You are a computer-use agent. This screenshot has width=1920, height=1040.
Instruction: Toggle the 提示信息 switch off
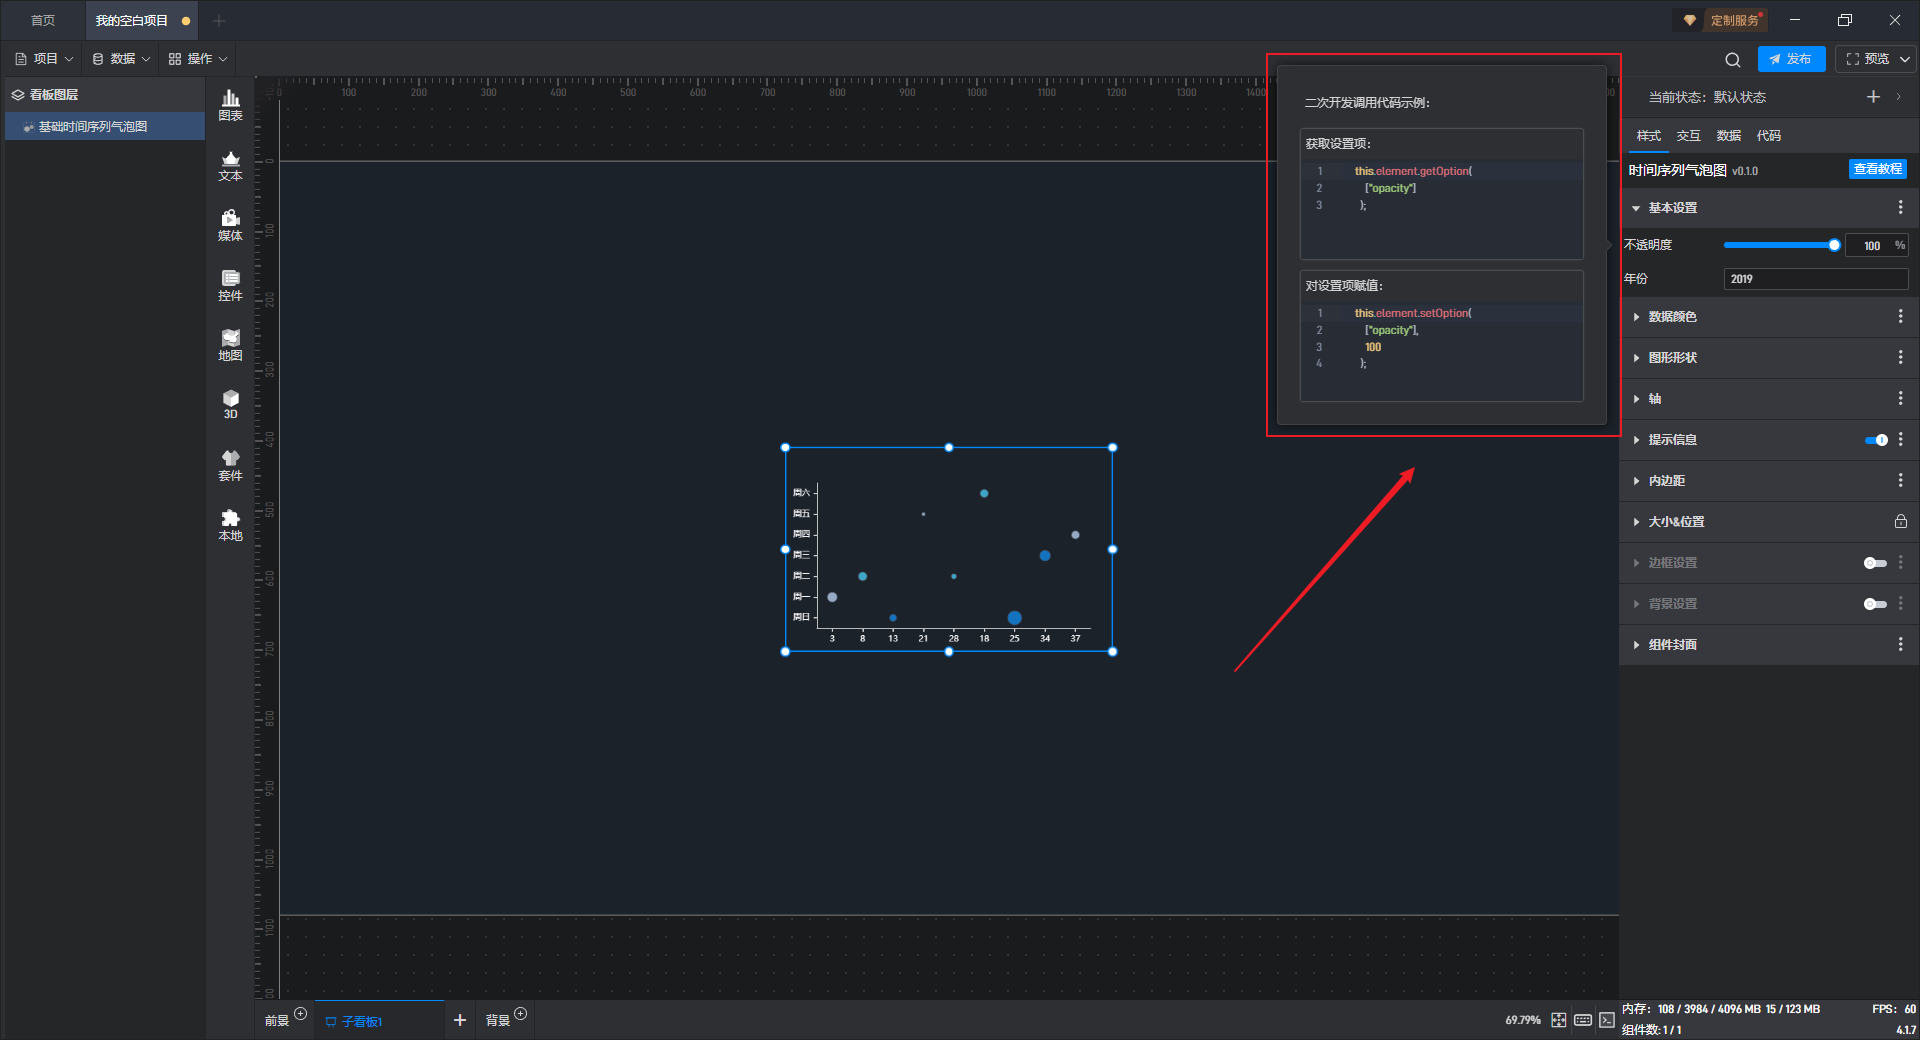click(x=1876, y=440)
